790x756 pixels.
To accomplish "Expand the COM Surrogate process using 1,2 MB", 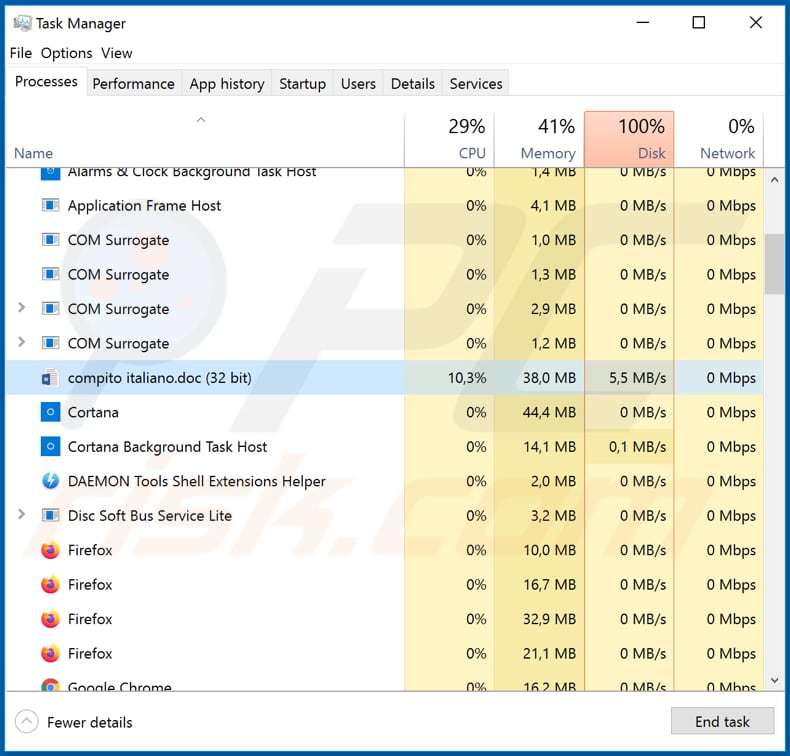I will (x=22, y=343).
